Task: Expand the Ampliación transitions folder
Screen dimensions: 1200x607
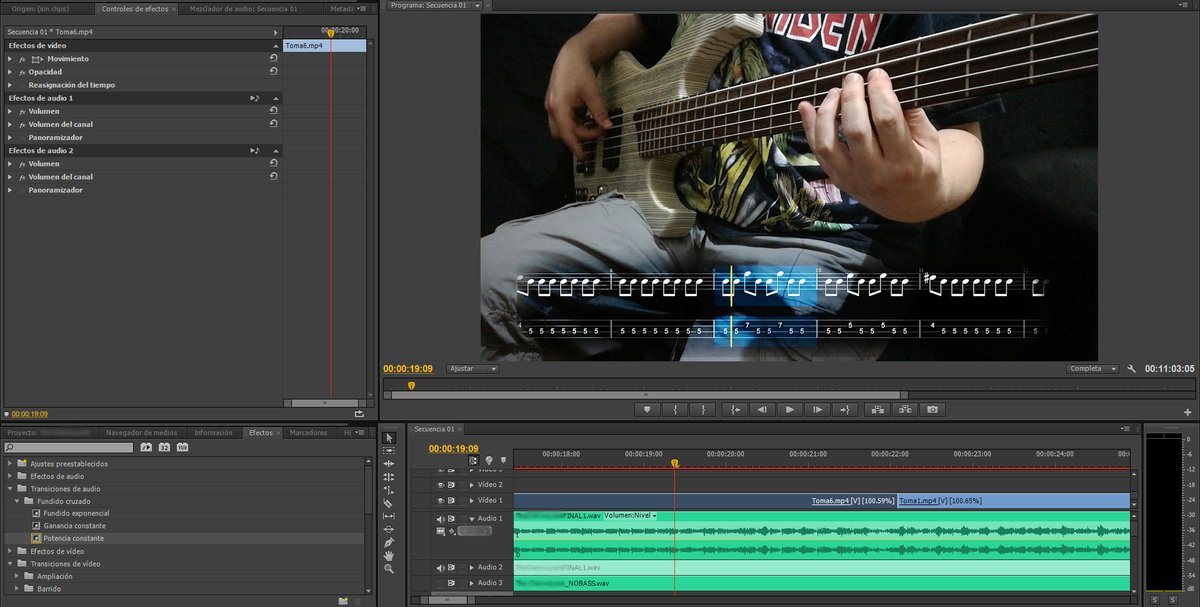Action: 16,576
